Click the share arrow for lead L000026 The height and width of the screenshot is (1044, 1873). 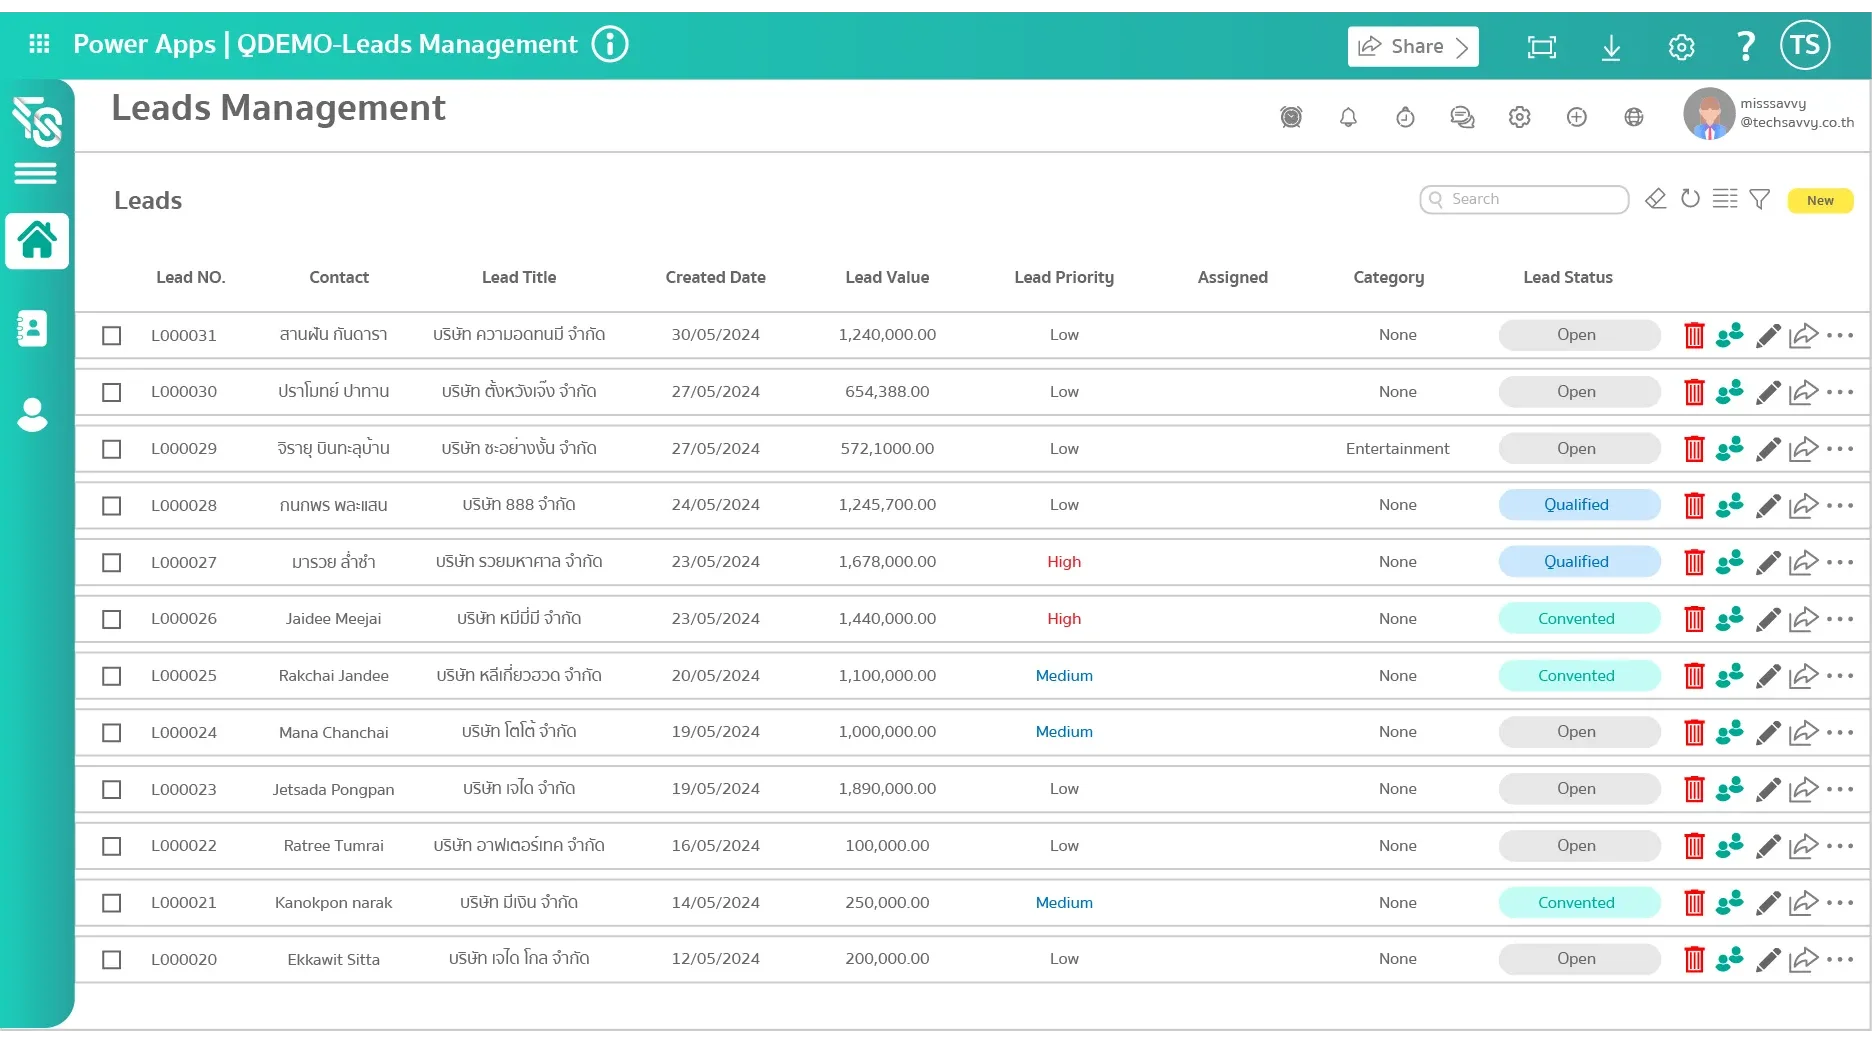[x=1803, y=620]
